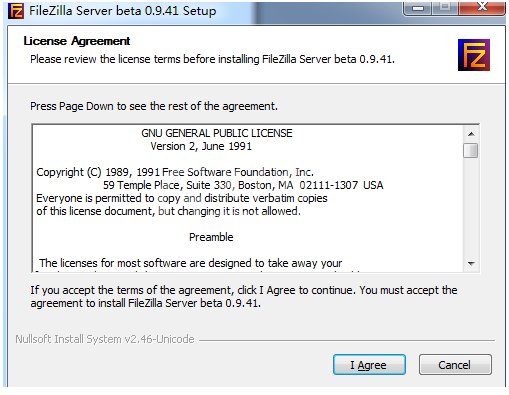The height and width of the screenshot is (395, 509).
Task: Minimize the FileZilla Server Setup window
Action: (418, 8)
